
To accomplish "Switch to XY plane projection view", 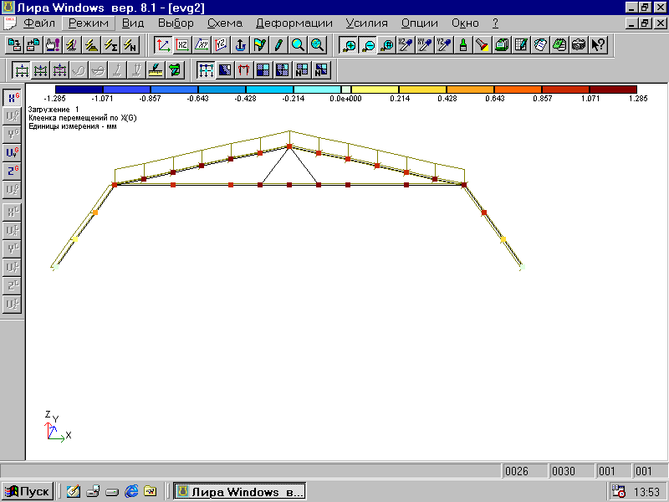I will 201,45.
